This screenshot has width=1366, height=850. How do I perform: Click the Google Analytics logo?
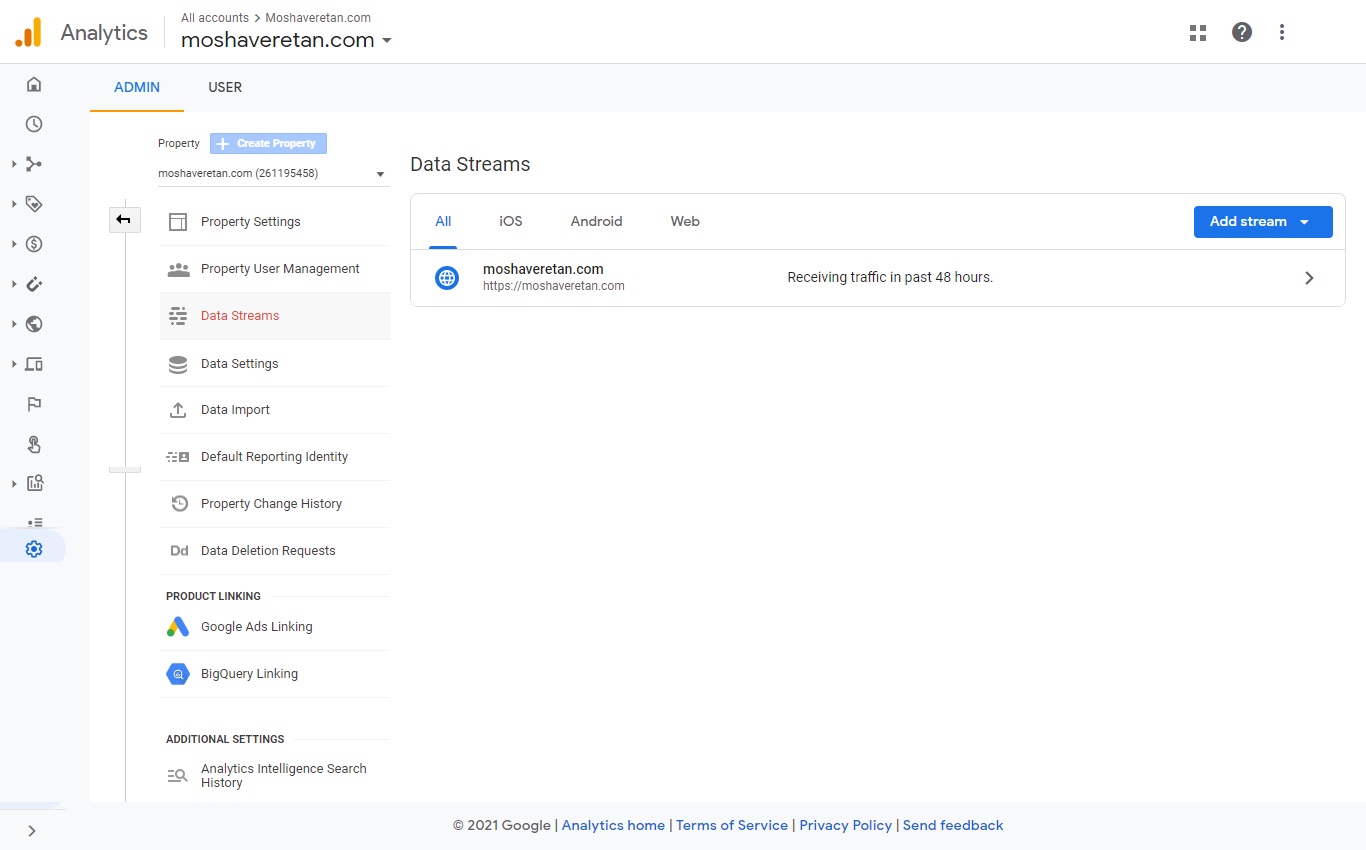[x=28, y=33]
